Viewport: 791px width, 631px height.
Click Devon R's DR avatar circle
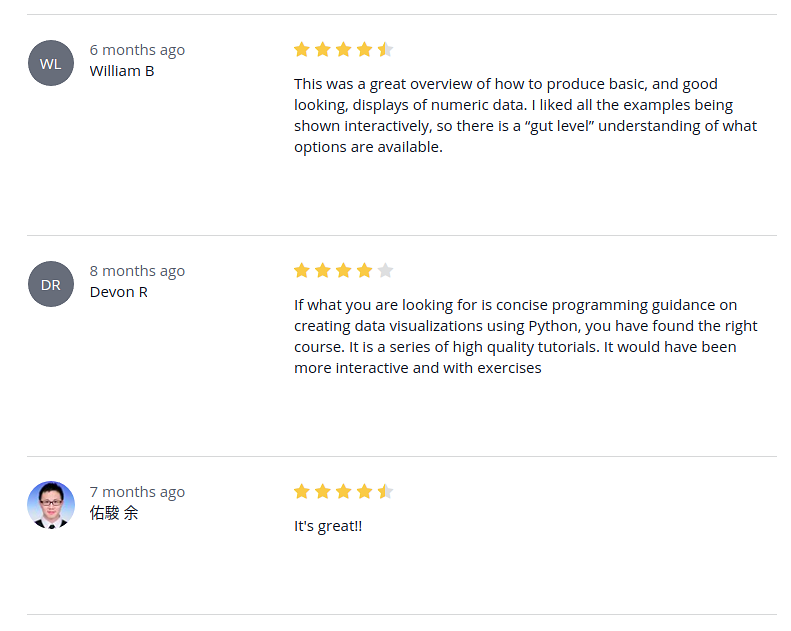point(51,284)
